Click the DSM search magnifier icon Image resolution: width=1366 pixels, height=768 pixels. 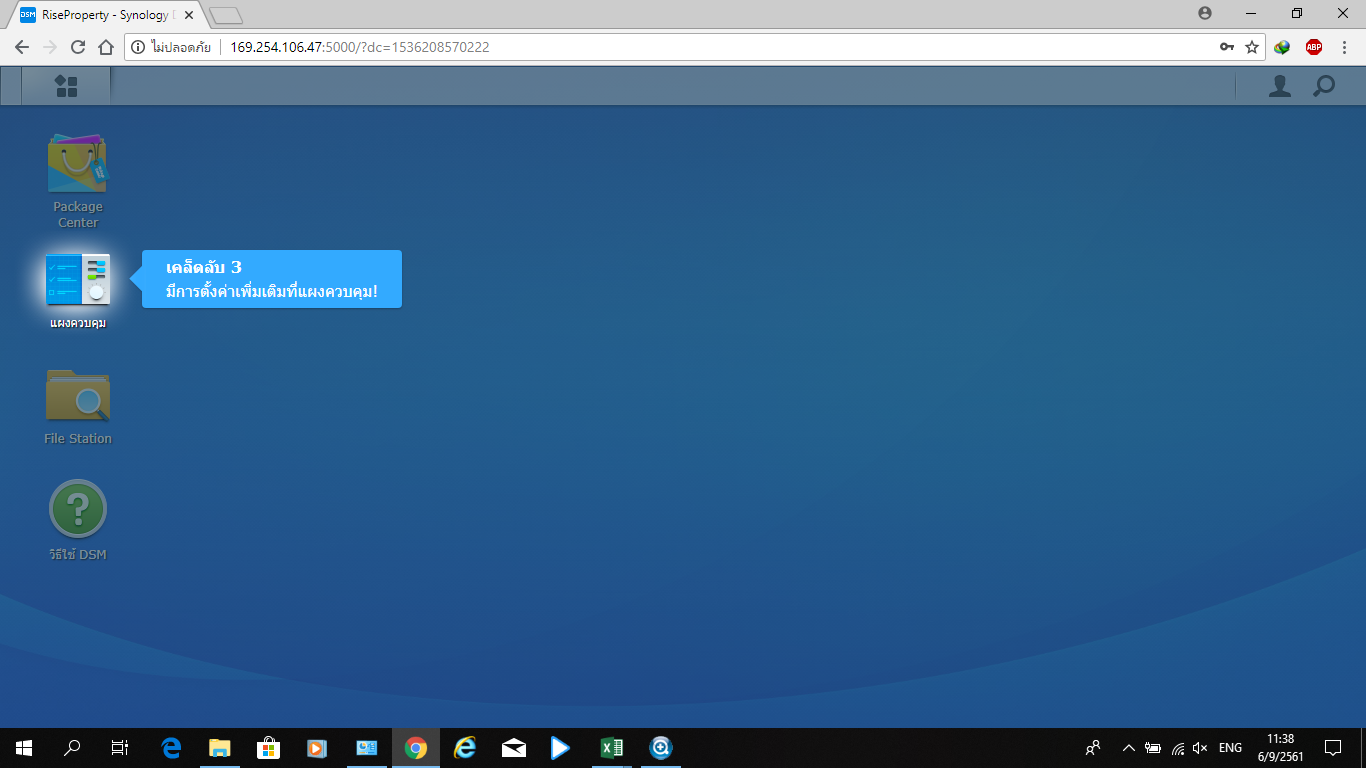pos(1323,86)
